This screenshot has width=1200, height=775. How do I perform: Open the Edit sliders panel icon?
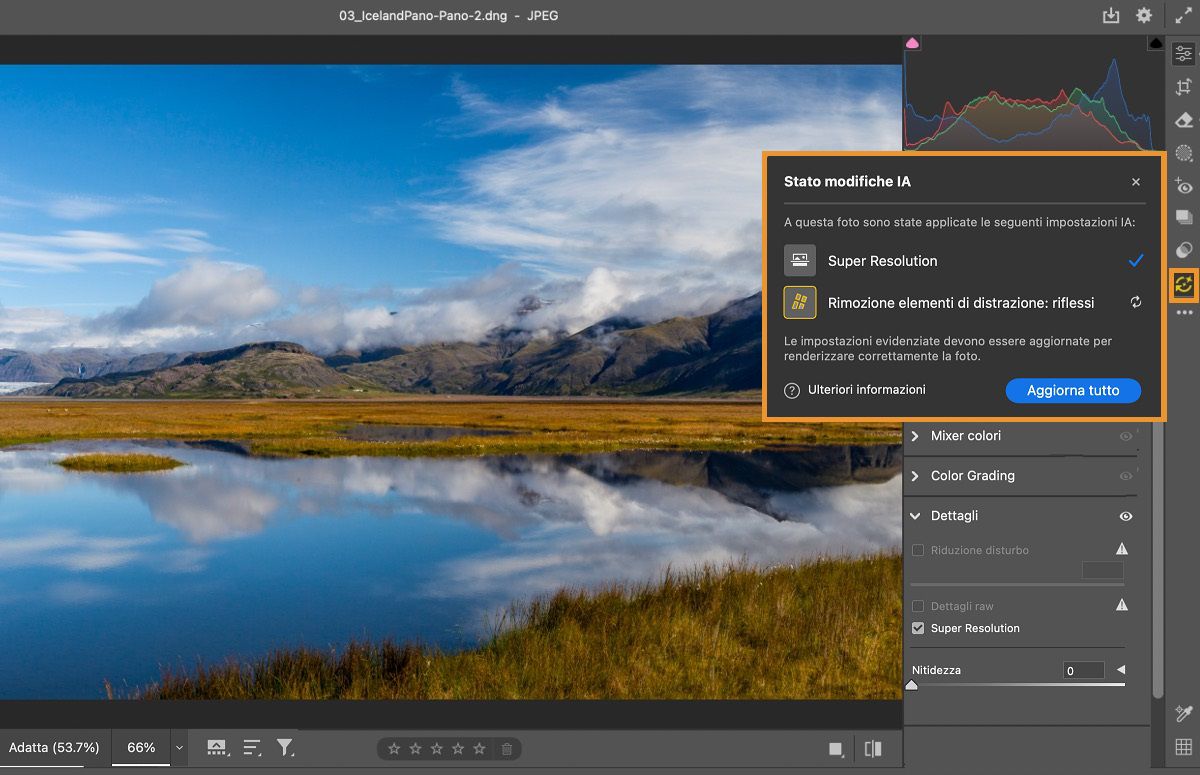pyautogui.click(x=1184, y=54)
